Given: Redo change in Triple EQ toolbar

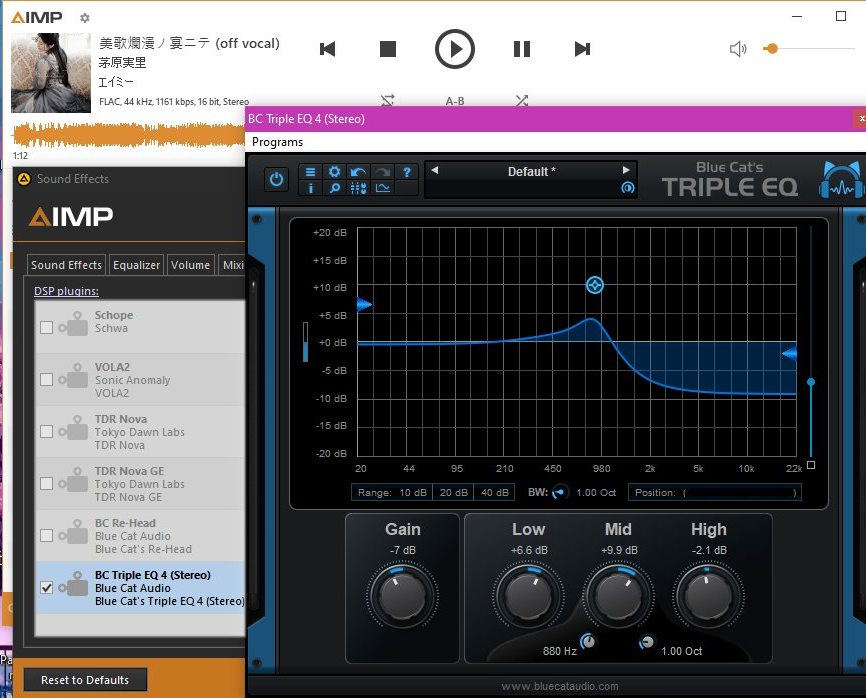Looking at the screenshot, I should click(x=382, y=172).
